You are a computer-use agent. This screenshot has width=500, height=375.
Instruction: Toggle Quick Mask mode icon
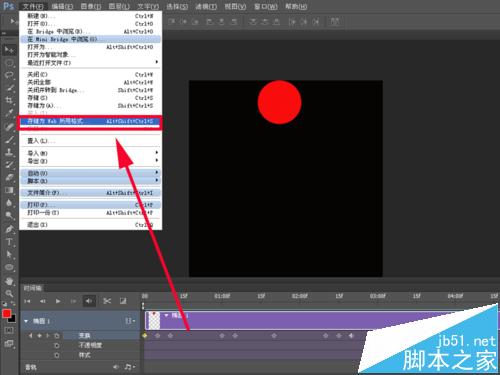pos(9,330)
